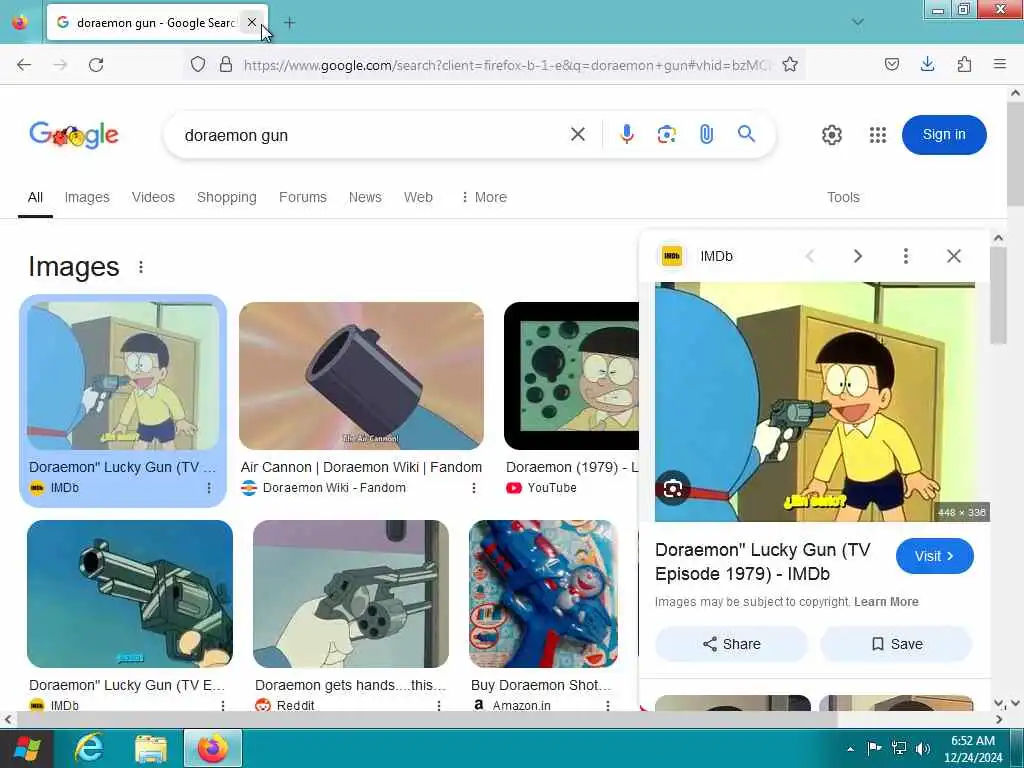Open the Air Cannon thumbnail image

pos(361,376)
